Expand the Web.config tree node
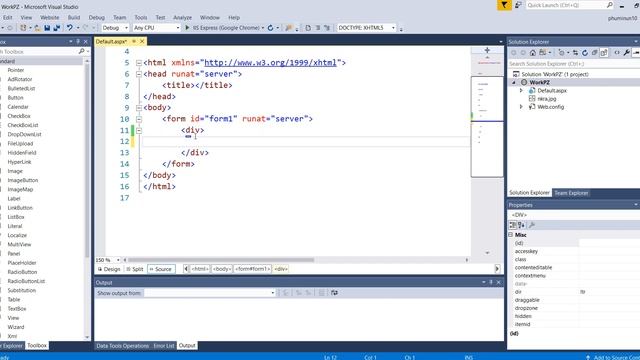This screenshot has width=640, height=360. click(521, 107)
